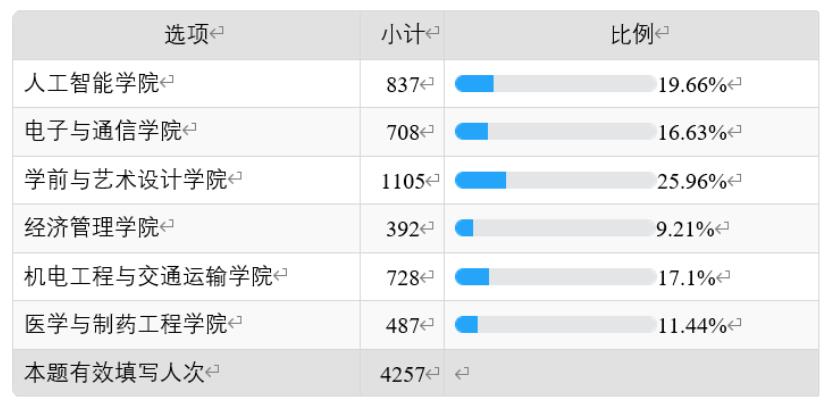Click the subtotal value 1105
This screenshot has width=838, height=411.
coord(403,182)
